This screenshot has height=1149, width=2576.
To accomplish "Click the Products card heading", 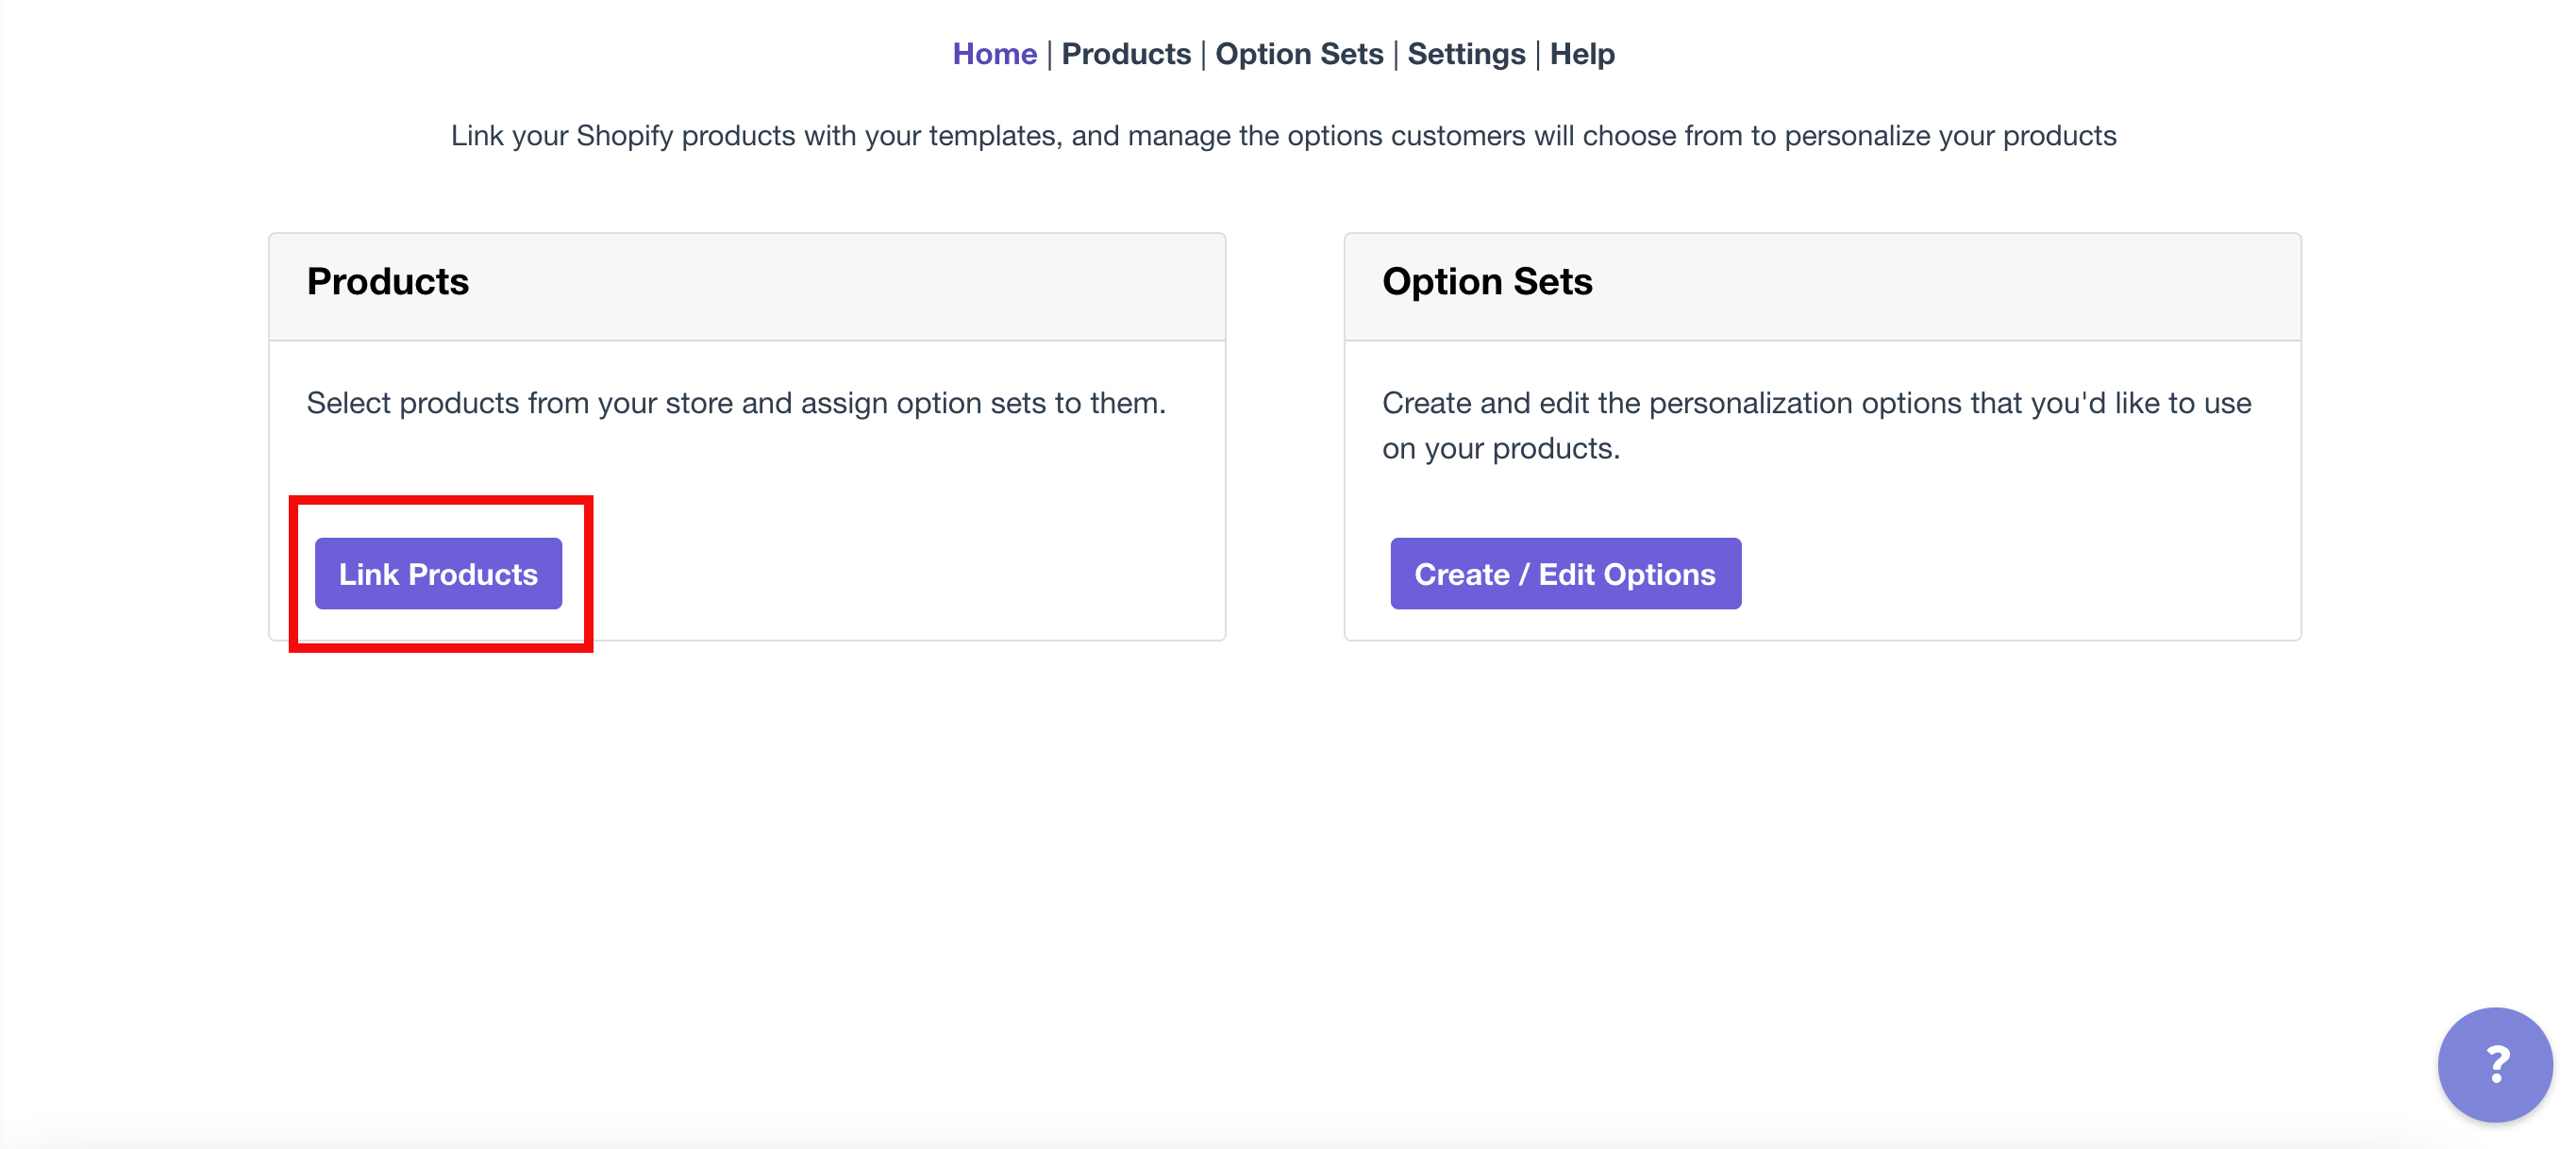I will click(388, 282).
